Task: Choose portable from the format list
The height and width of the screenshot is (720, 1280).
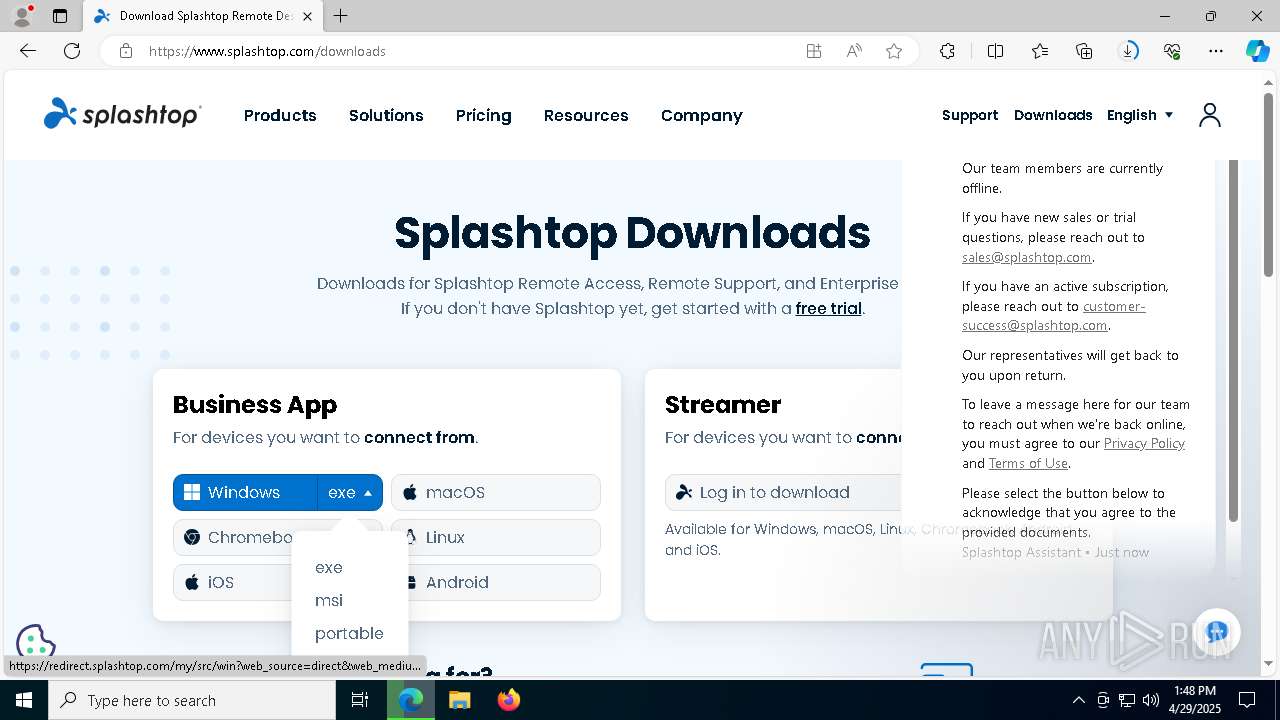Action: (x=349, y=633)
